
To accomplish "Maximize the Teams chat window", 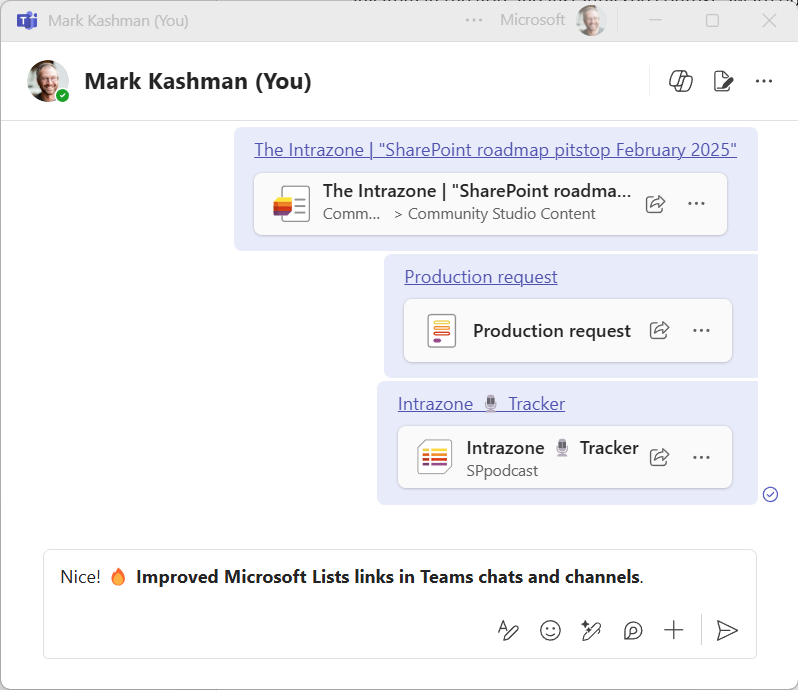I will click(x=712, y=20).
